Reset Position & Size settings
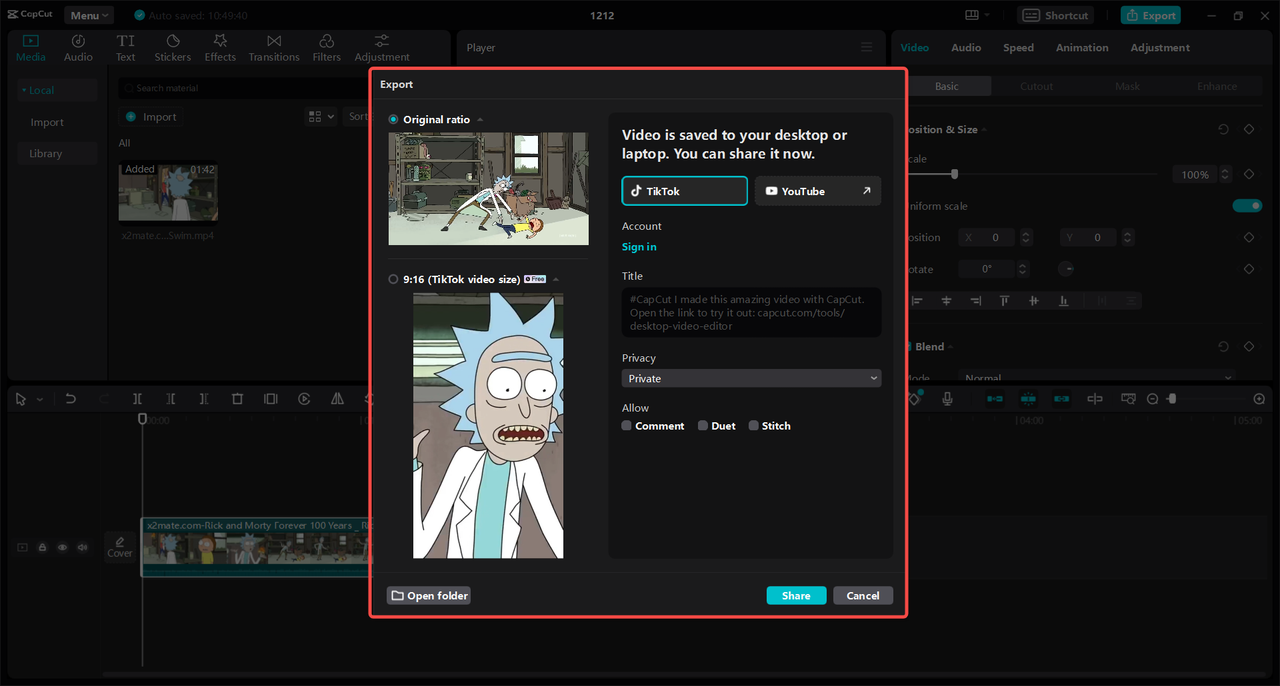 click(x=1223, y=130)
